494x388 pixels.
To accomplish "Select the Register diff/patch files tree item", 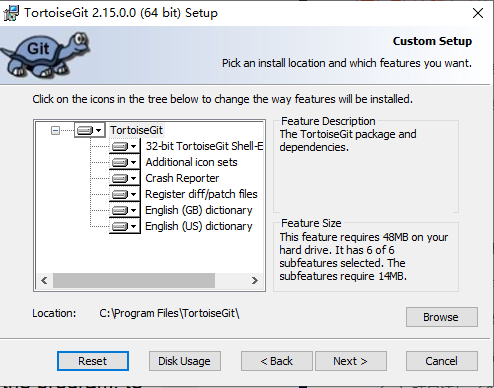I will (x=201, y=194).
